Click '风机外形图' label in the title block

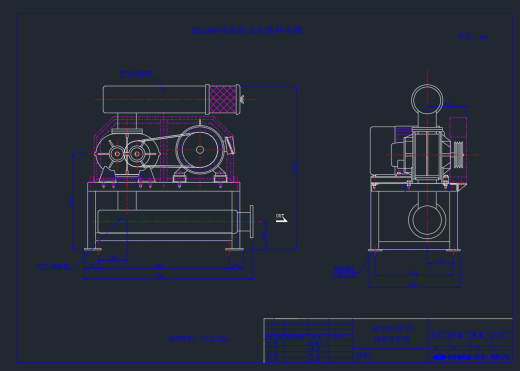click(x=392, y=339)
